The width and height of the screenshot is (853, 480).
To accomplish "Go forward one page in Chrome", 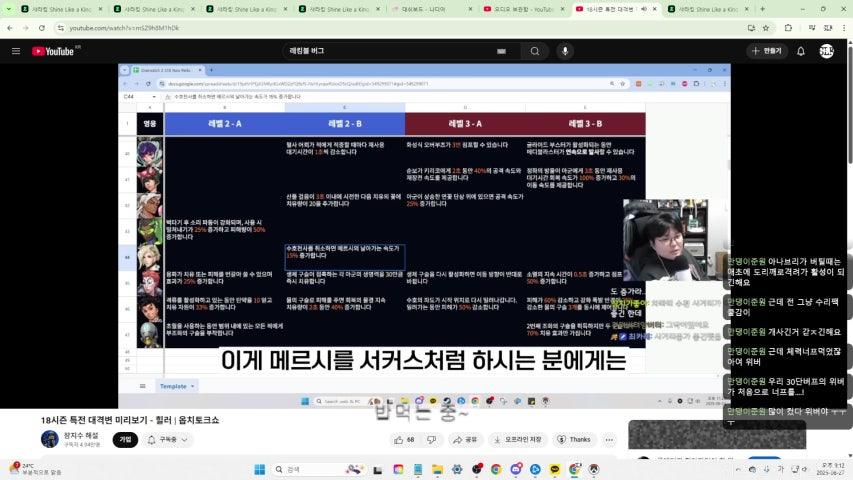I will (26, 28).
